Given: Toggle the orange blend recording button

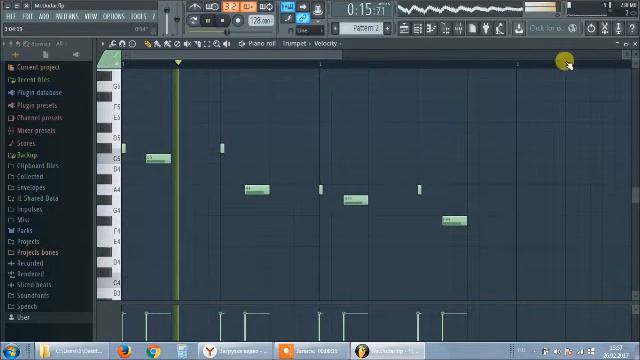Looking at the screenshot, I should pyautogui.click(x=248, y=7).
